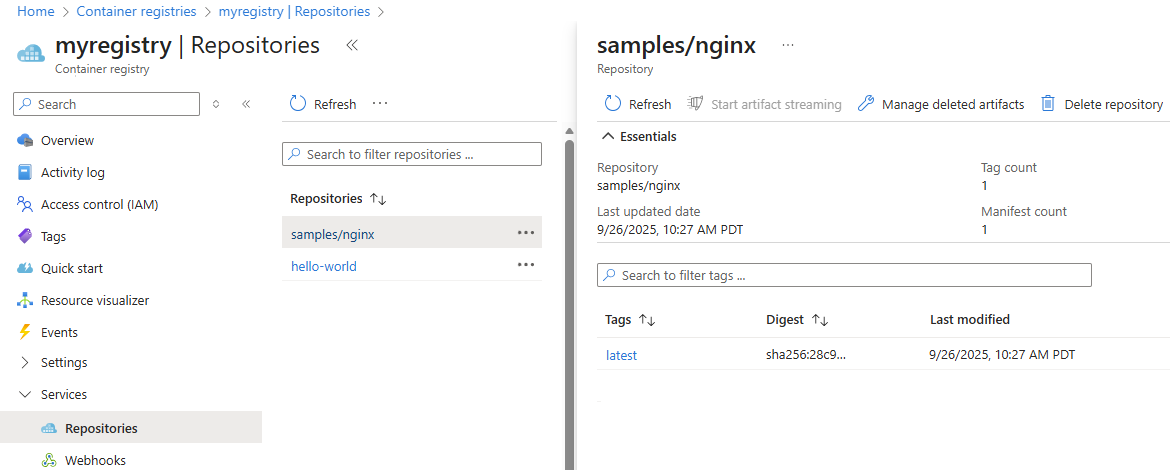This screenshot has width=1170, height=470.
Task: Open Activity log from sidebar
Action: (72, 172)
